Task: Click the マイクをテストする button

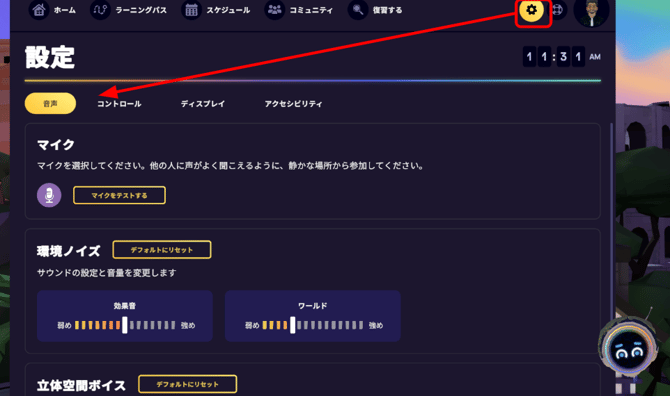Action: [x=119, y=195]
